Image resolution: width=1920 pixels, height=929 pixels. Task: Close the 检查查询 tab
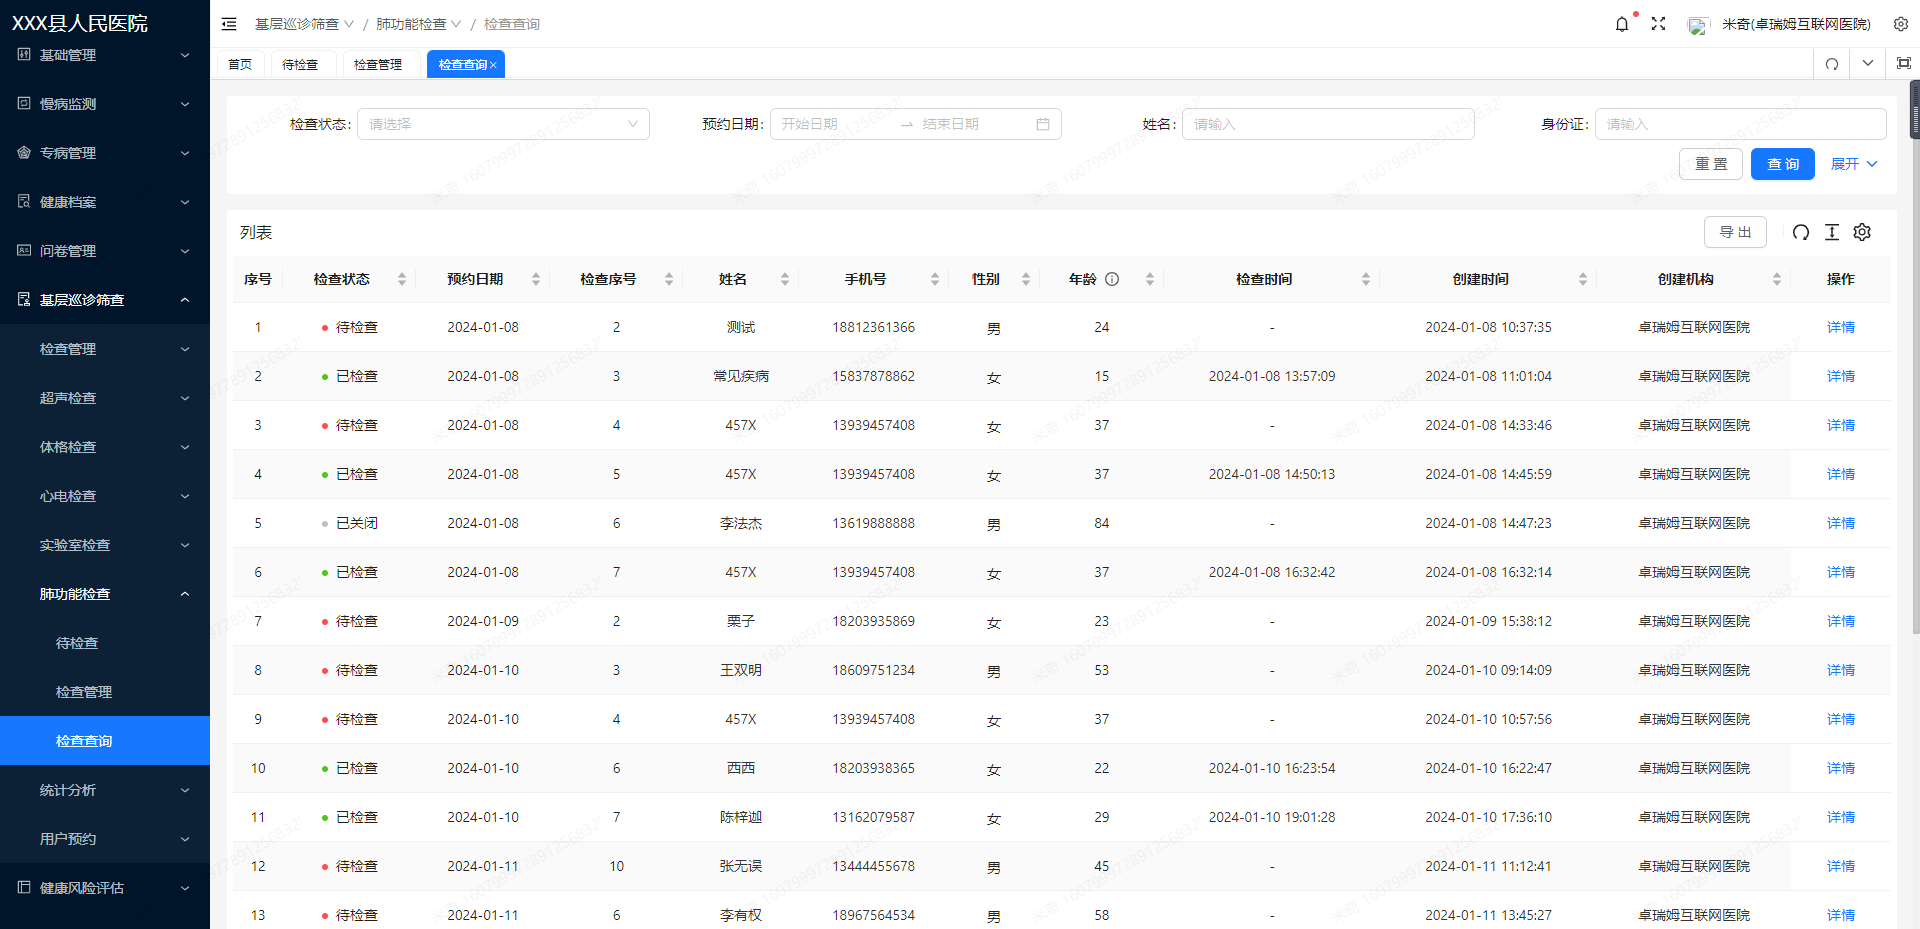[x=493, y=65]
